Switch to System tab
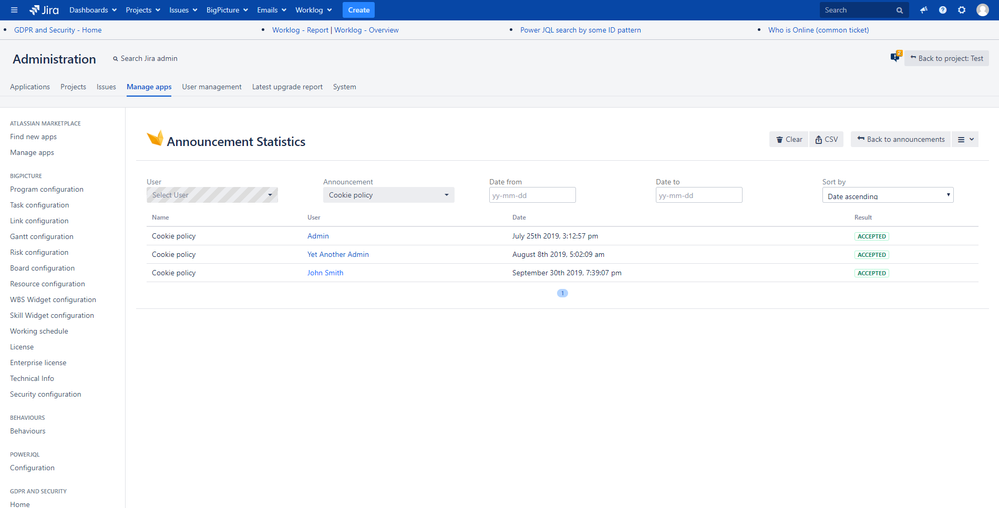Image resolution: width=999 pixels, height=508 pixels. (345, 87)
